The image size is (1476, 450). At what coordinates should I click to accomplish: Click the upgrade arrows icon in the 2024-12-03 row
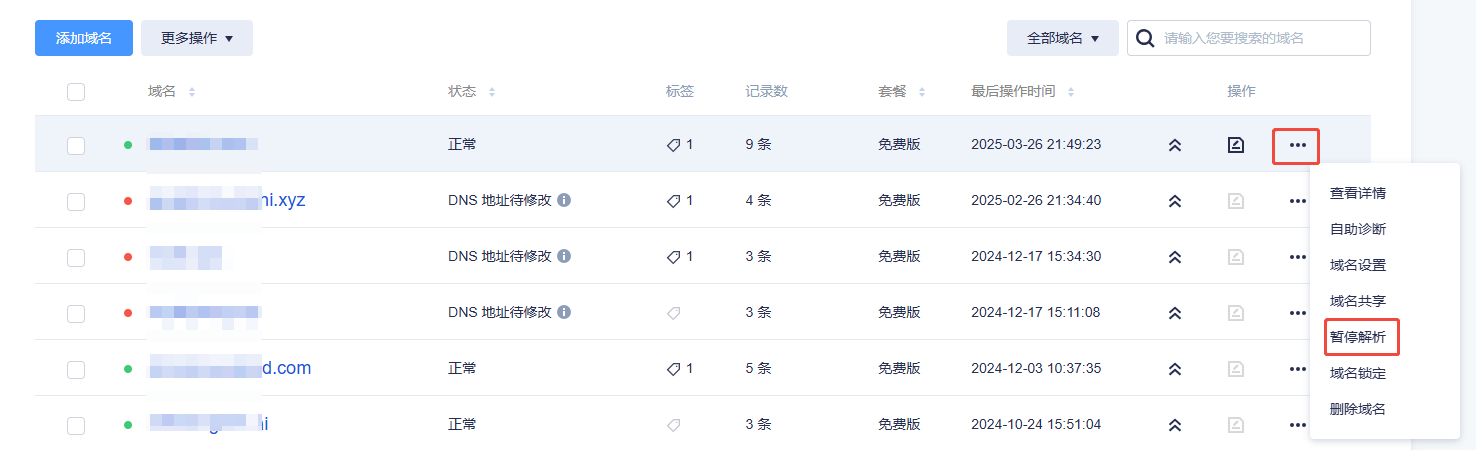1175,369
